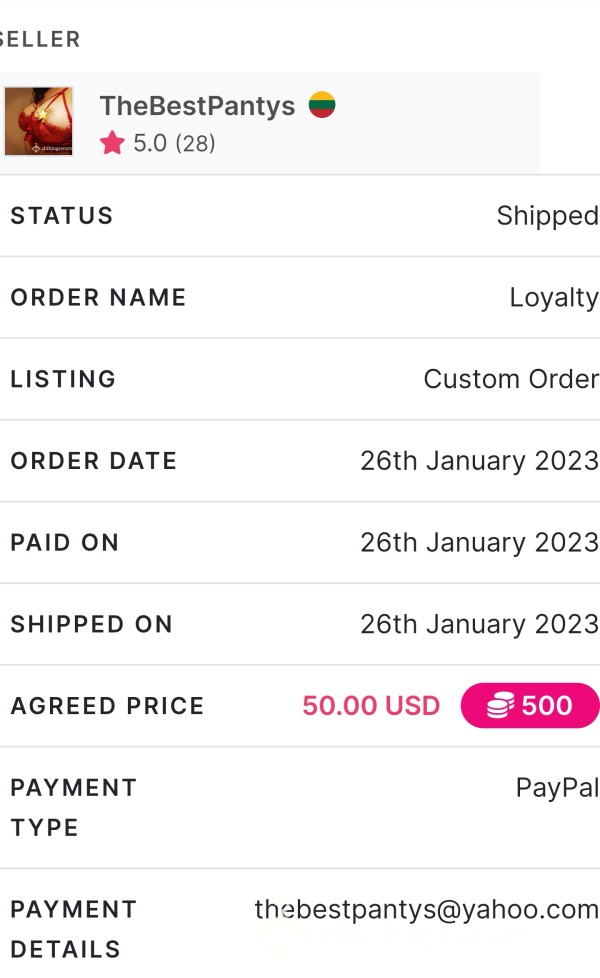Open the 5.0 (28) reviews count
The height and width of the screenshot is (978, 600).
coord(174,143)
